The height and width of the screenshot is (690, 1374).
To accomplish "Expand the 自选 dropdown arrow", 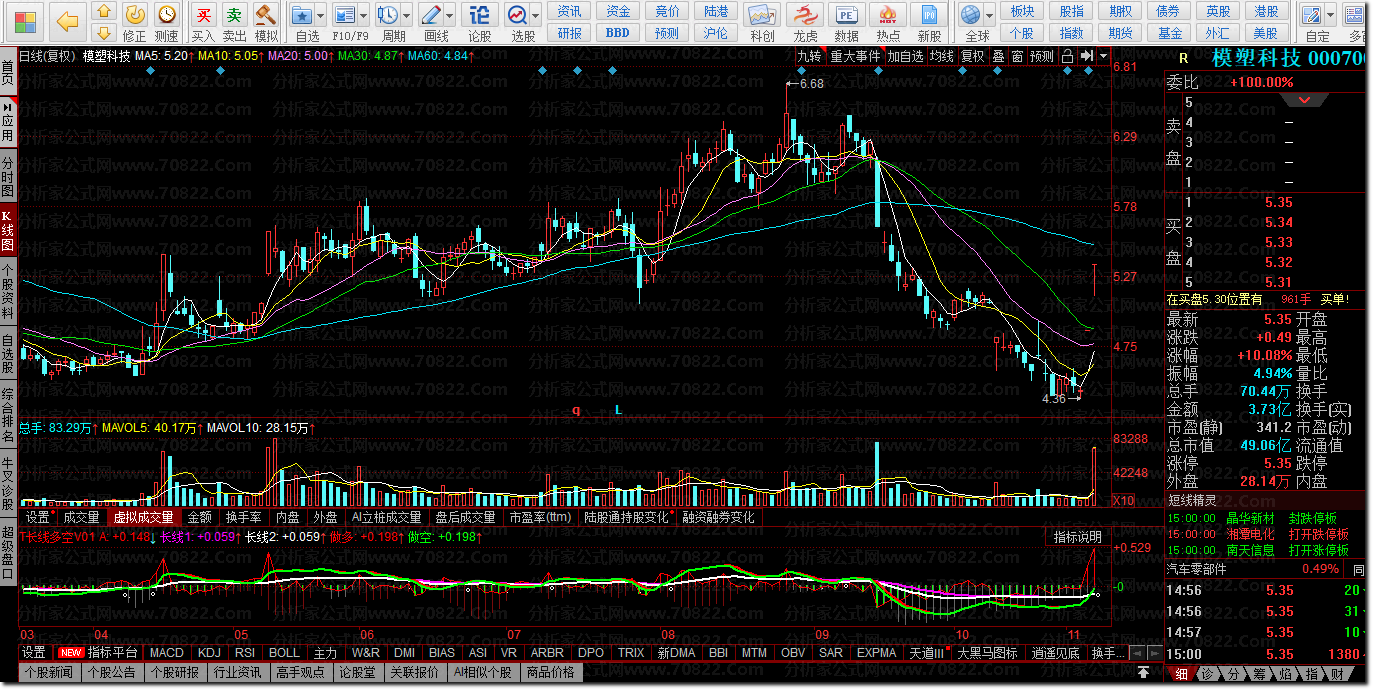I will click(320, 15).
